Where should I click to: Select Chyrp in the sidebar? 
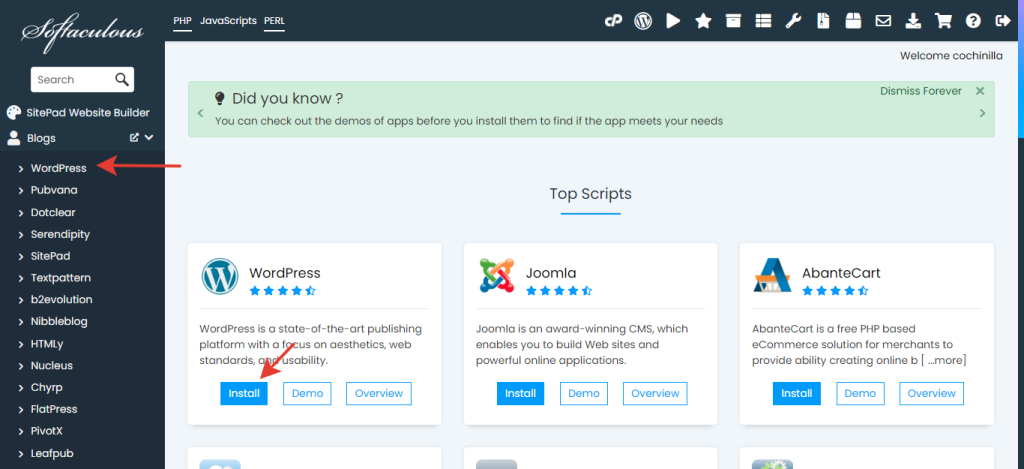(x=46, y=387)
